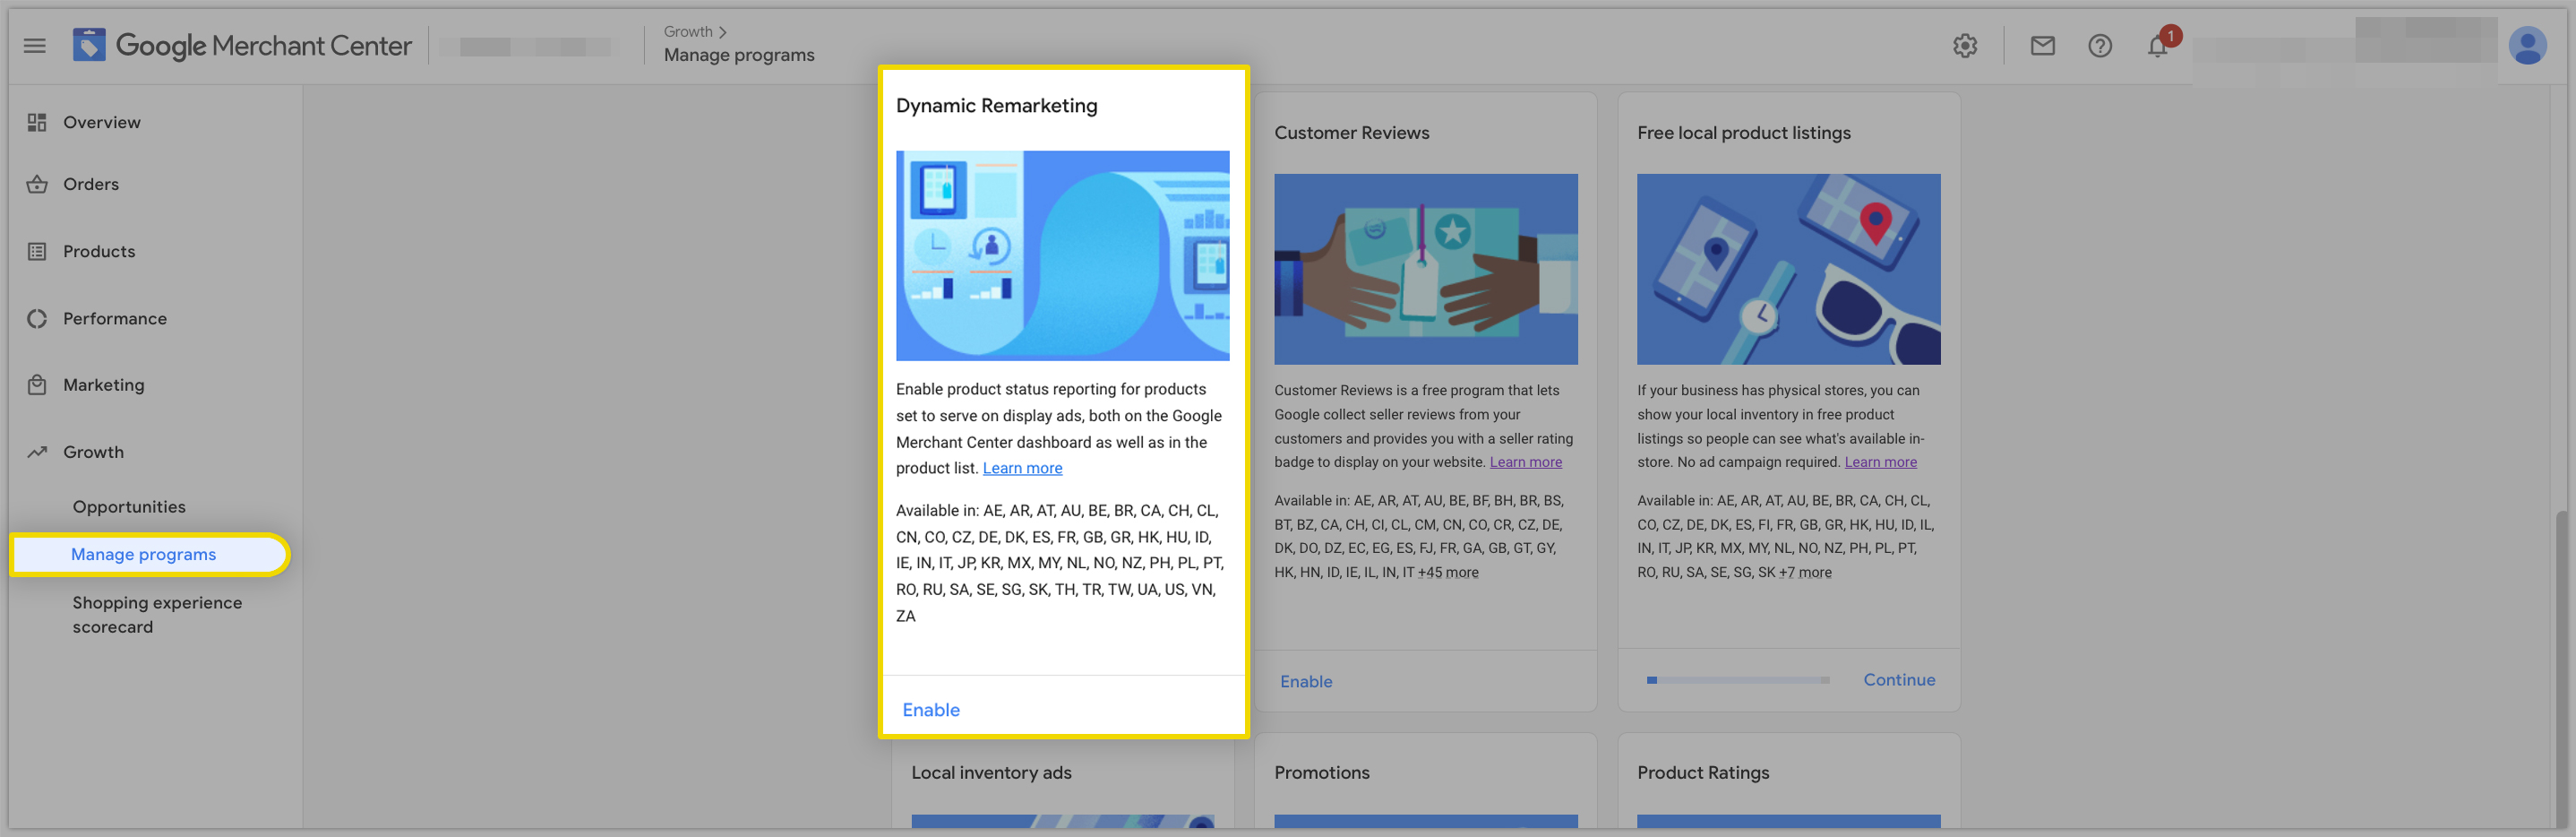Click the Growth trend arrow icon
Image resolution: width=2576 pixels, height=837 pixels.
tap(37, 452)
